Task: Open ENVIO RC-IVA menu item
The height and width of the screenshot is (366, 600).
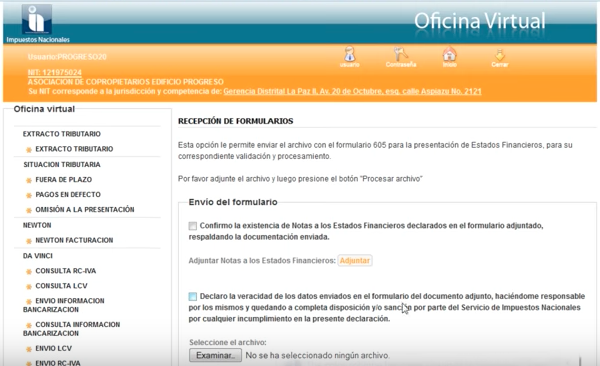Action: click(x=58, y=363)
